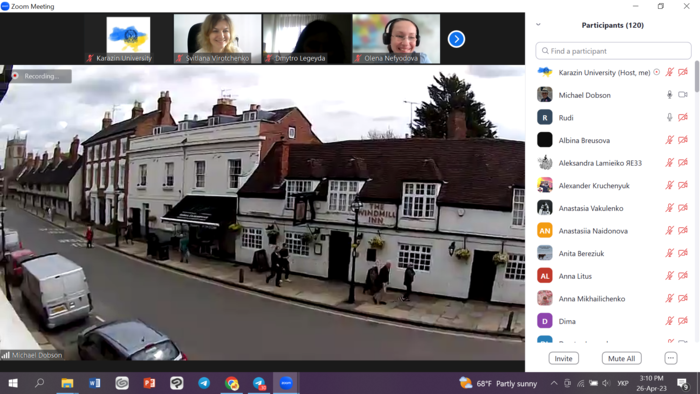Viewport: 700px width, 394px height.
Task: Click the participants list scrollbar
Action: pos(697,76)
